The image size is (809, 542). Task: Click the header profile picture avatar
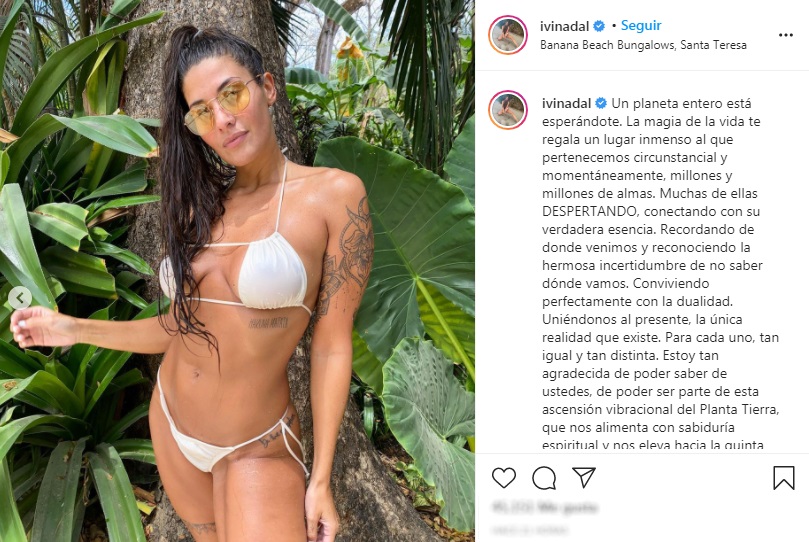click(x=508, y=35)
